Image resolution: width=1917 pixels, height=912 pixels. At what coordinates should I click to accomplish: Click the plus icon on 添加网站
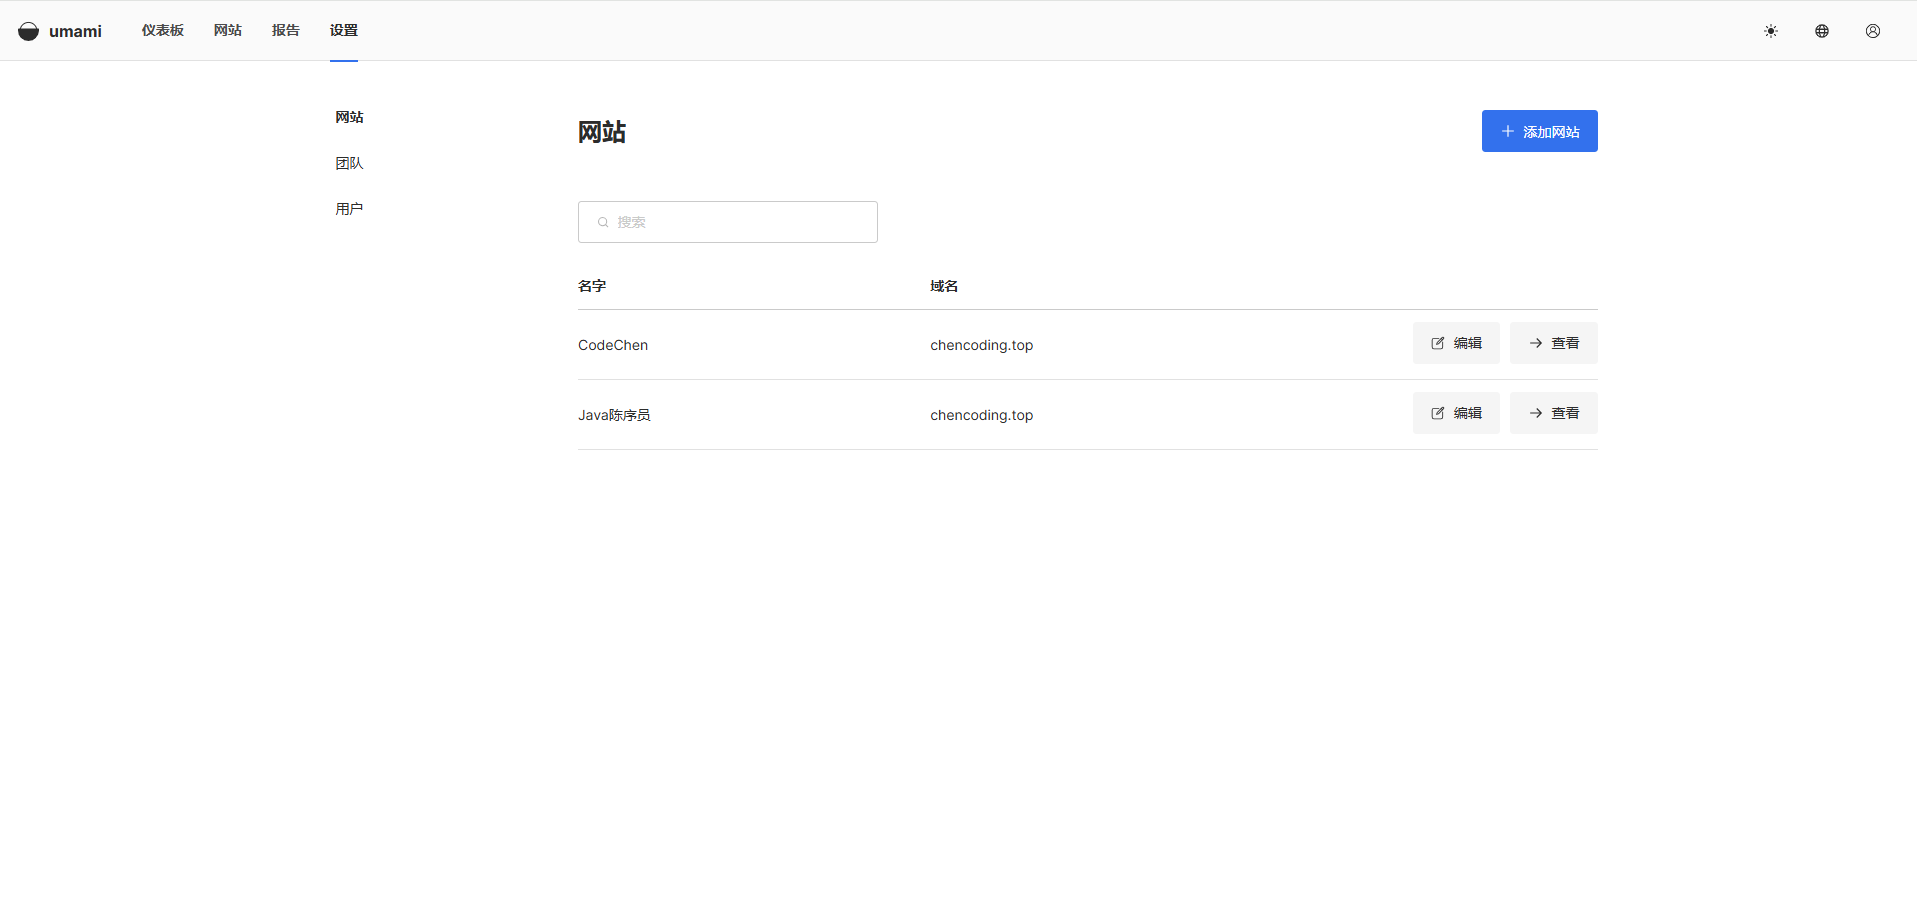click(x=1507, y=131)
